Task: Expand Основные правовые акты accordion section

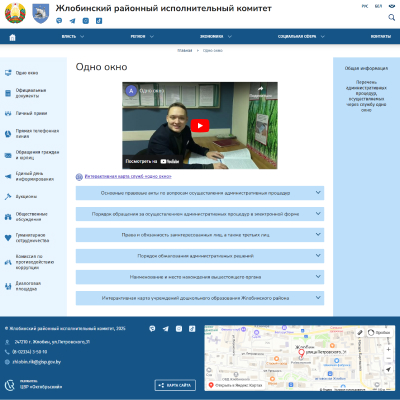Action: (200, 193)
